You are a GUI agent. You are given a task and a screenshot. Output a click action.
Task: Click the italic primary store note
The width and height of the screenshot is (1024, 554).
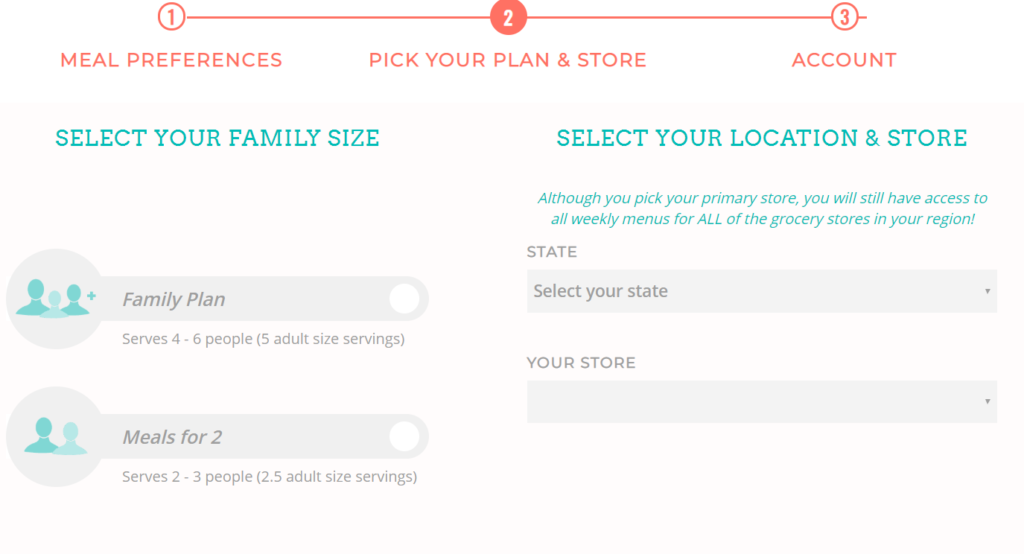pyautogui.click(x=762, y=208)
